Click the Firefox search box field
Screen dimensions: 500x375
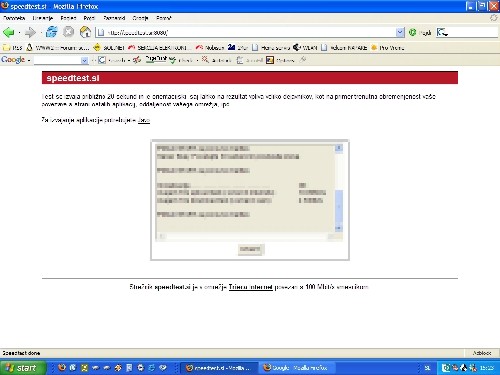(473, 32)
